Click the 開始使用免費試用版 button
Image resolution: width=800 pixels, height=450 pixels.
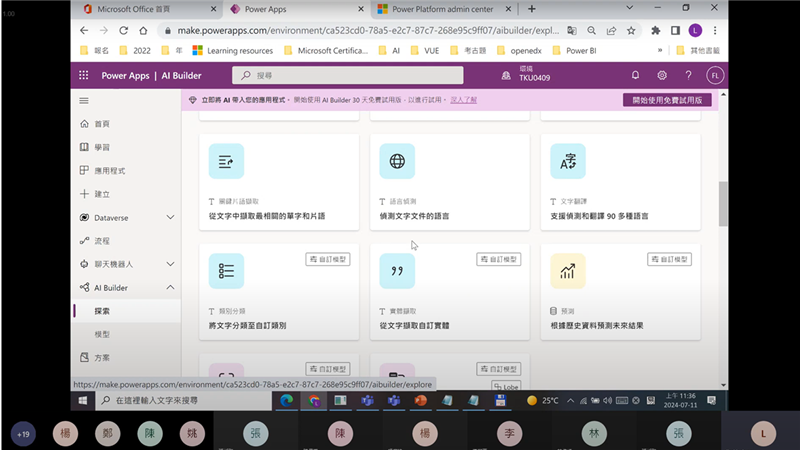667,100
